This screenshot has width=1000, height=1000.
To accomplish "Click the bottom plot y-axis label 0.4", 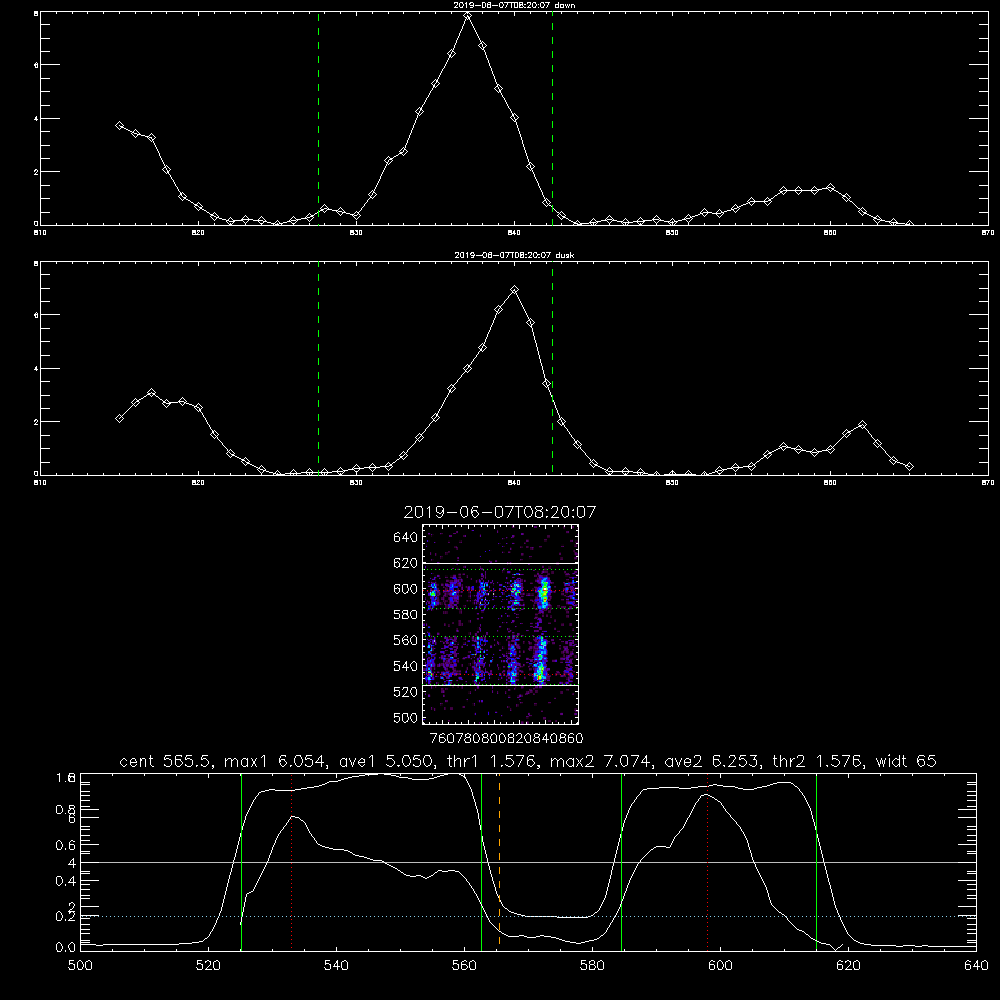I will 66,881.
